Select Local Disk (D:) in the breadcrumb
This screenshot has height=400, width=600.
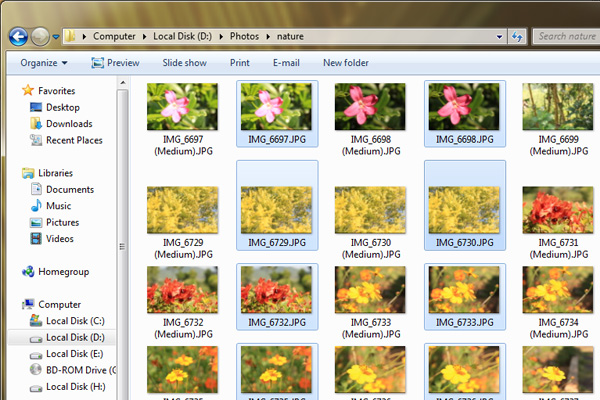point(183,36)
